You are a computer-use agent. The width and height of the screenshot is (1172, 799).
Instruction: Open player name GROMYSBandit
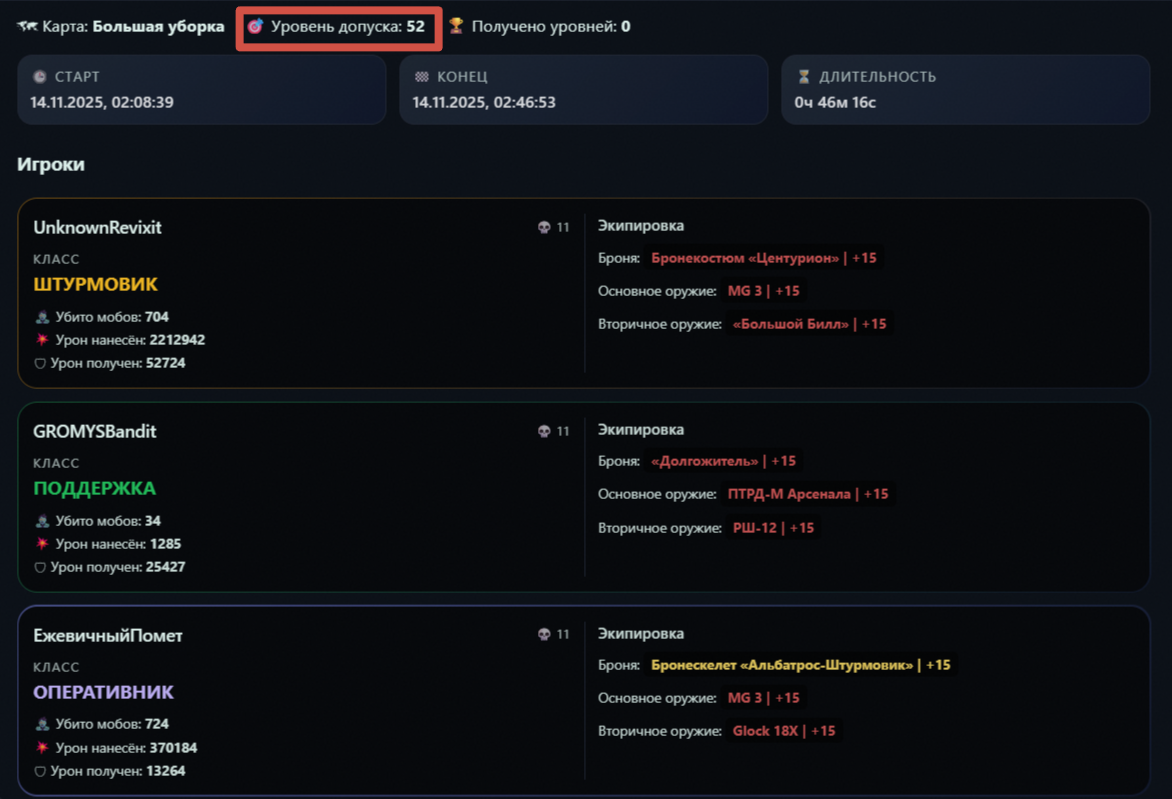(95, 432)
